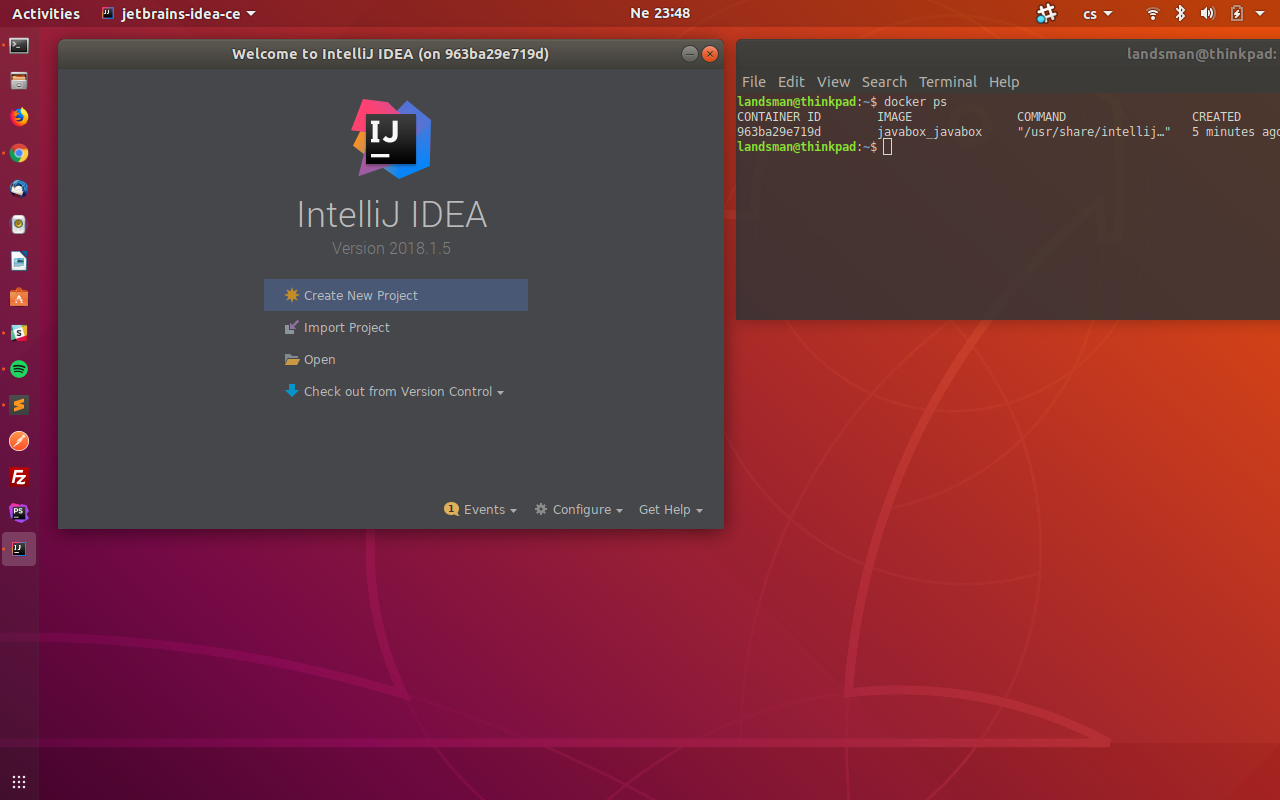Click the "docker ps" command text

pos(915,102)
